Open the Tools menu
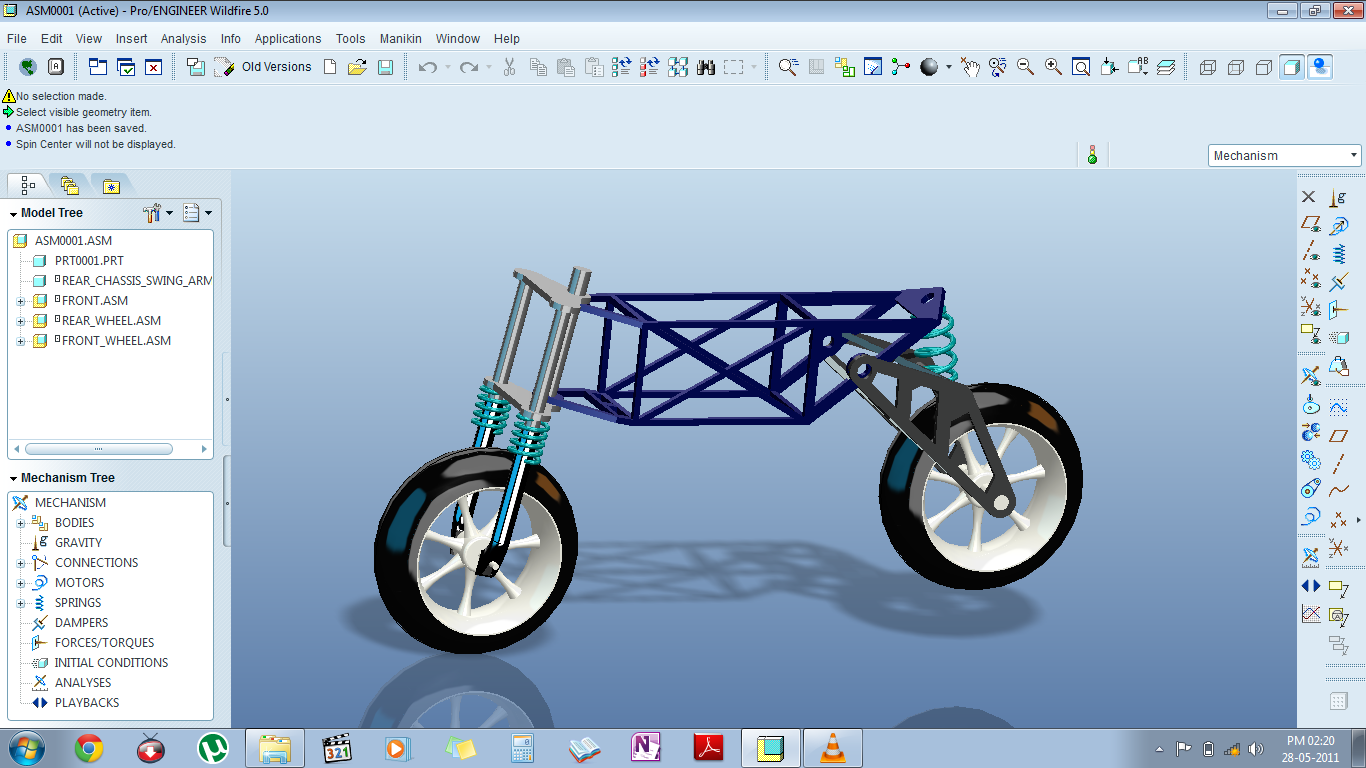 (x=350, y=39)
